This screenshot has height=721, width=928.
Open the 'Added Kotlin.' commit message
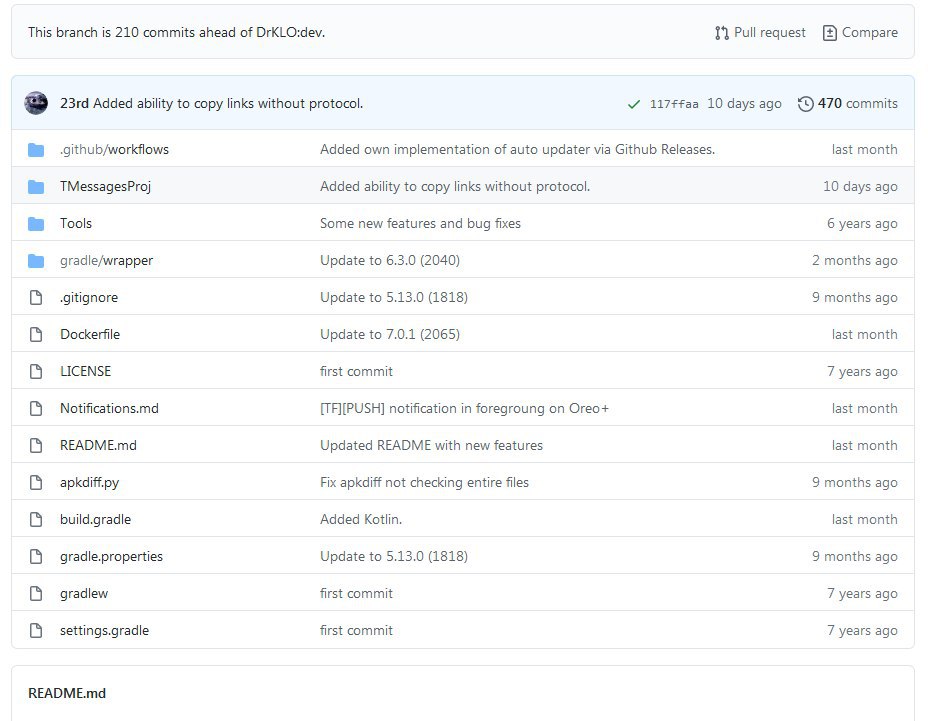361,520
